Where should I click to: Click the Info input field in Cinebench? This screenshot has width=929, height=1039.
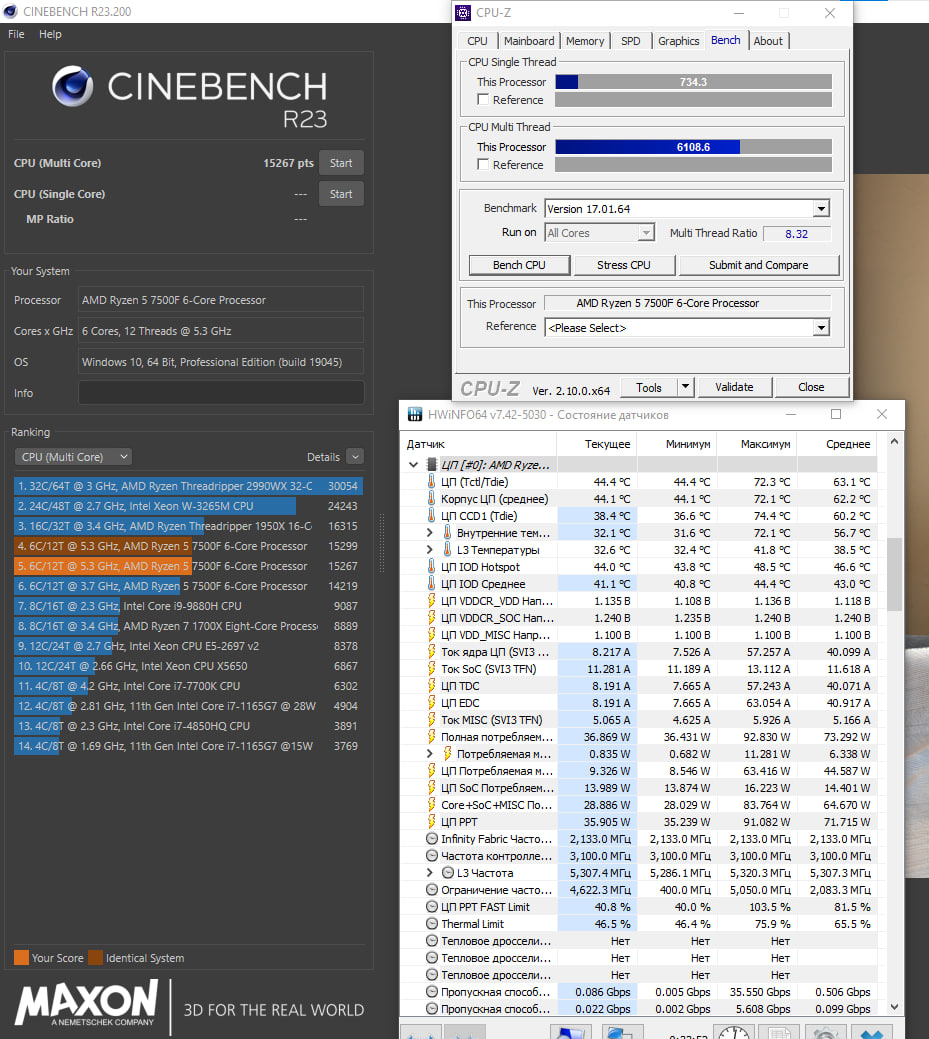tap(221, 392)
